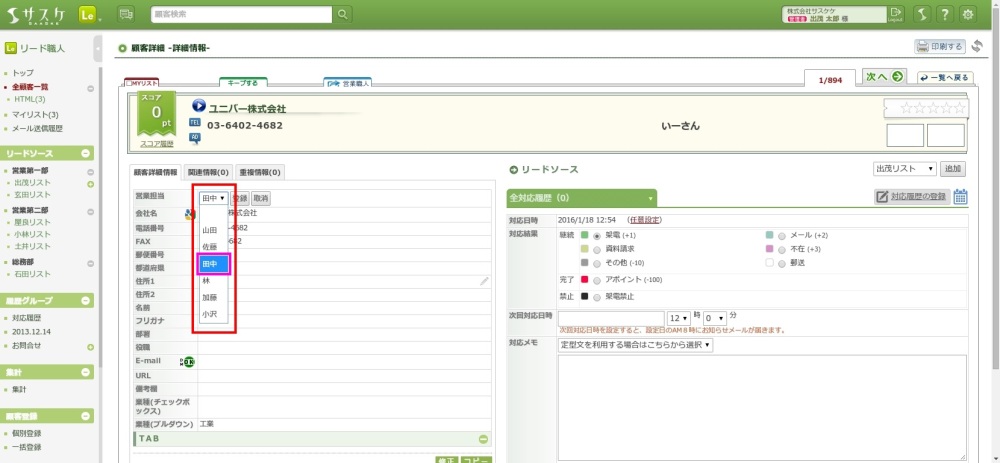The width and height of the screenshot is (1000, 463).
Task: Open the calendar icon beside 対応履歴の登録
Action: click(x=960, y=197)
